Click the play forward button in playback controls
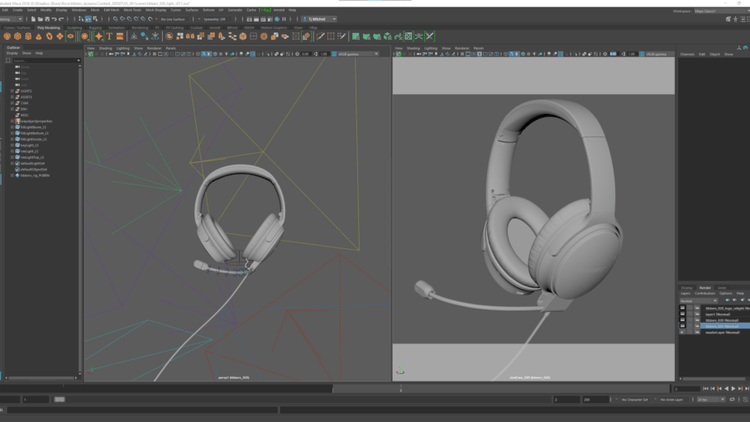750x422 pixels. point(734,388)
